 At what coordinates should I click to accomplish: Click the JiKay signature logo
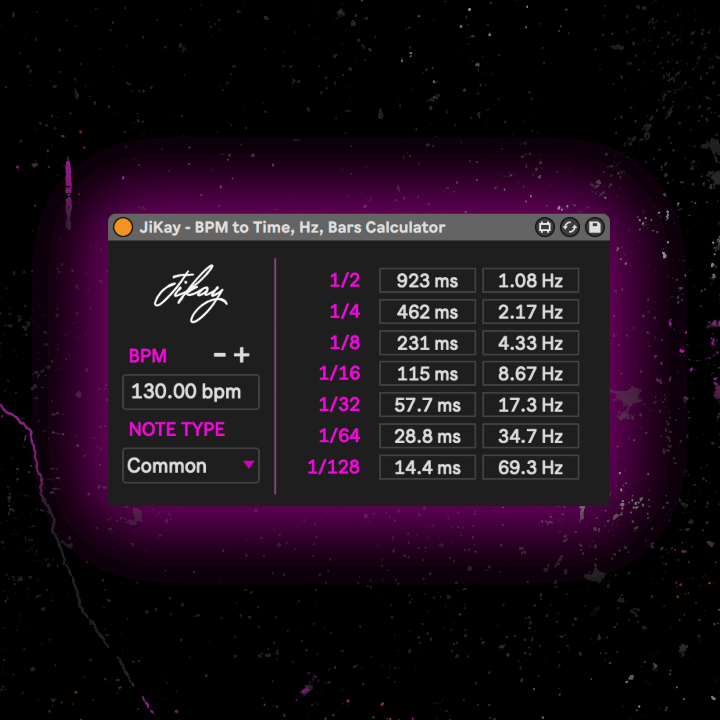[190, 294]
